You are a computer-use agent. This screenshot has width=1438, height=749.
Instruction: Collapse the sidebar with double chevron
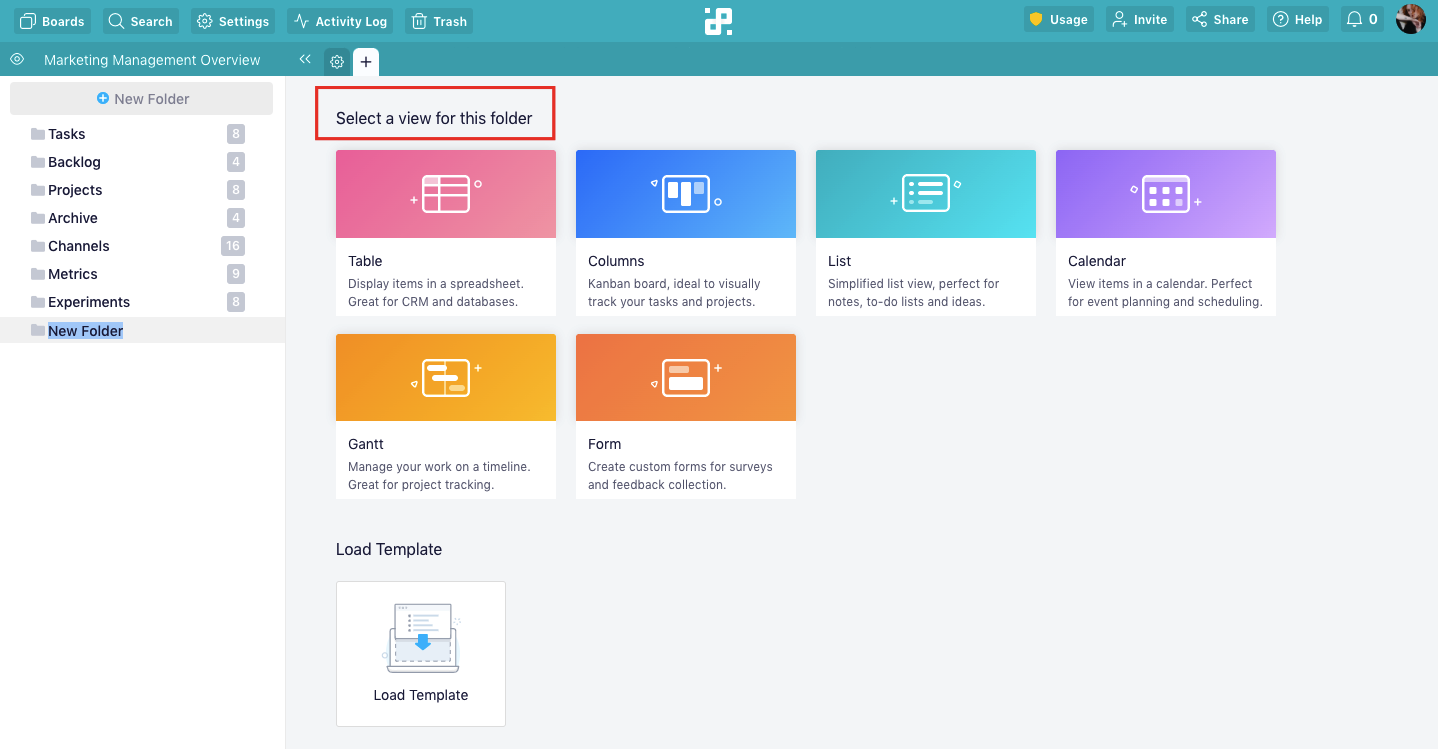[305, 59]
